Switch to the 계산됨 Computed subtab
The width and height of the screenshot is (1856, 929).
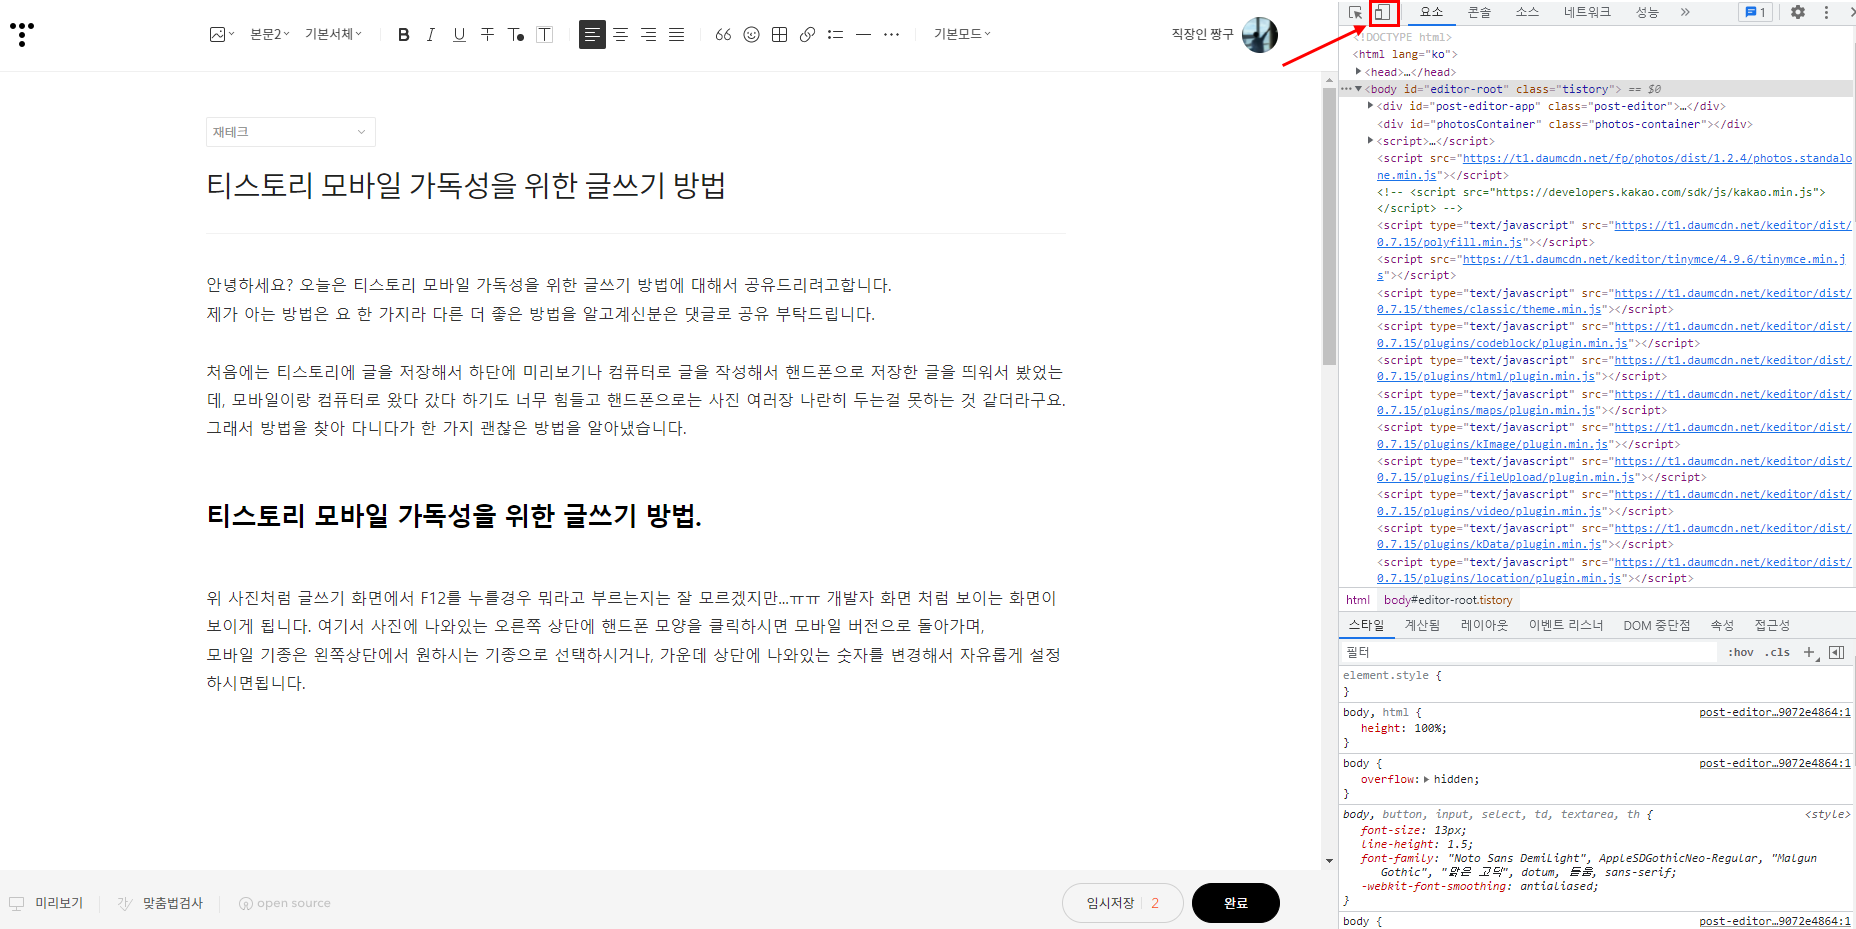[1422, 625]
